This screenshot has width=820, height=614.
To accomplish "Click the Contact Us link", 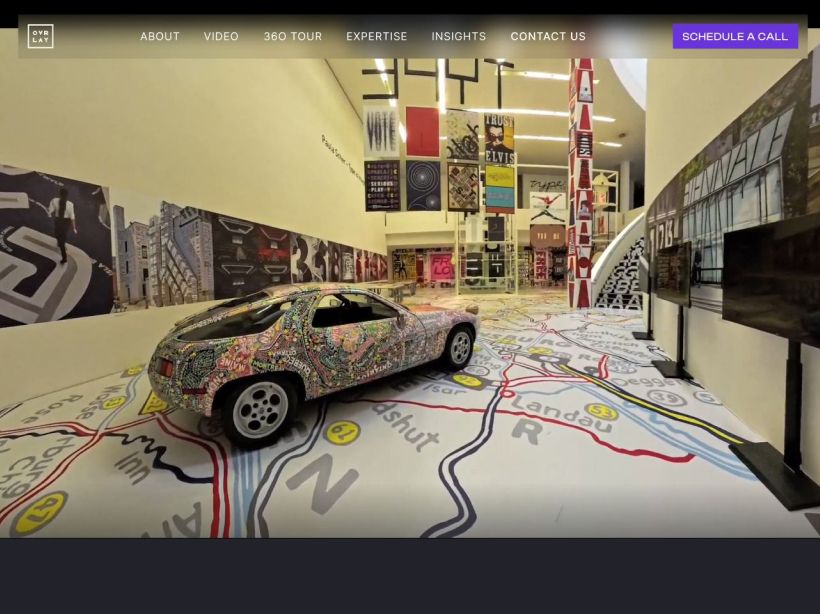I will point(548,36).
